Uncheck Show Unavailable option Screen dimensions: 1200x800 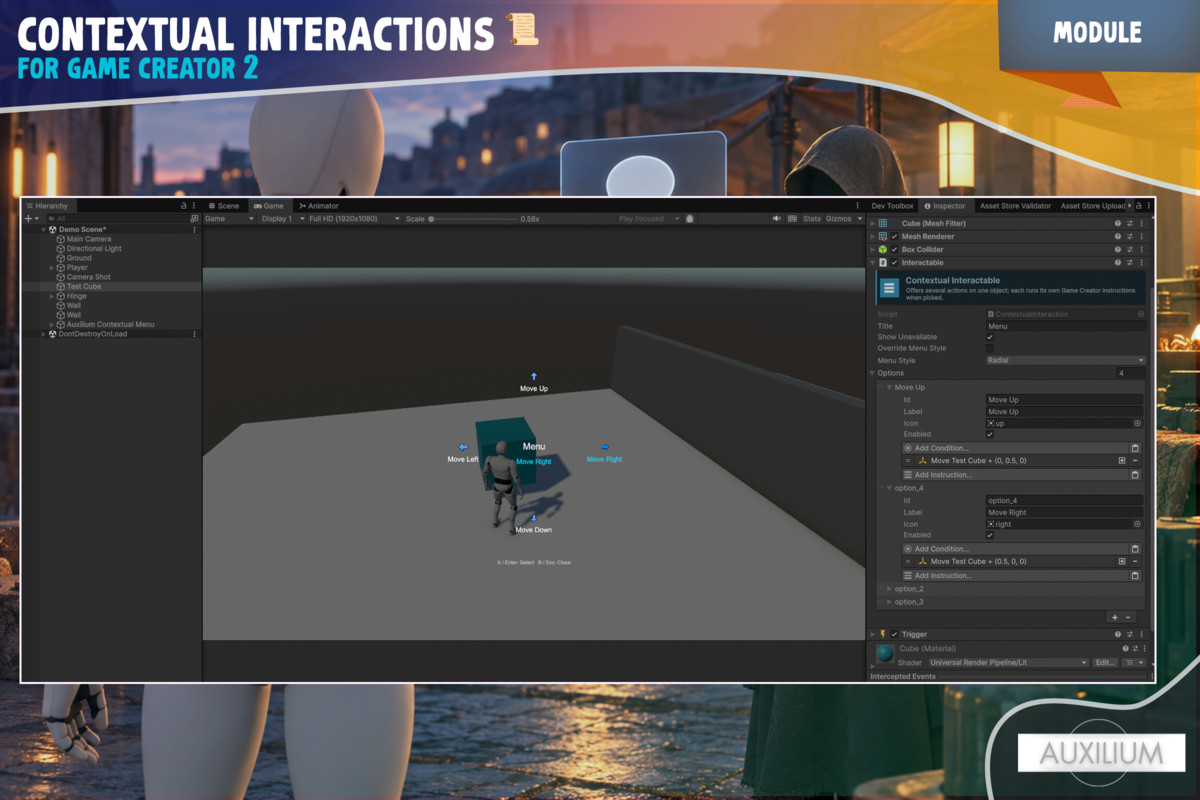[990, 337]
